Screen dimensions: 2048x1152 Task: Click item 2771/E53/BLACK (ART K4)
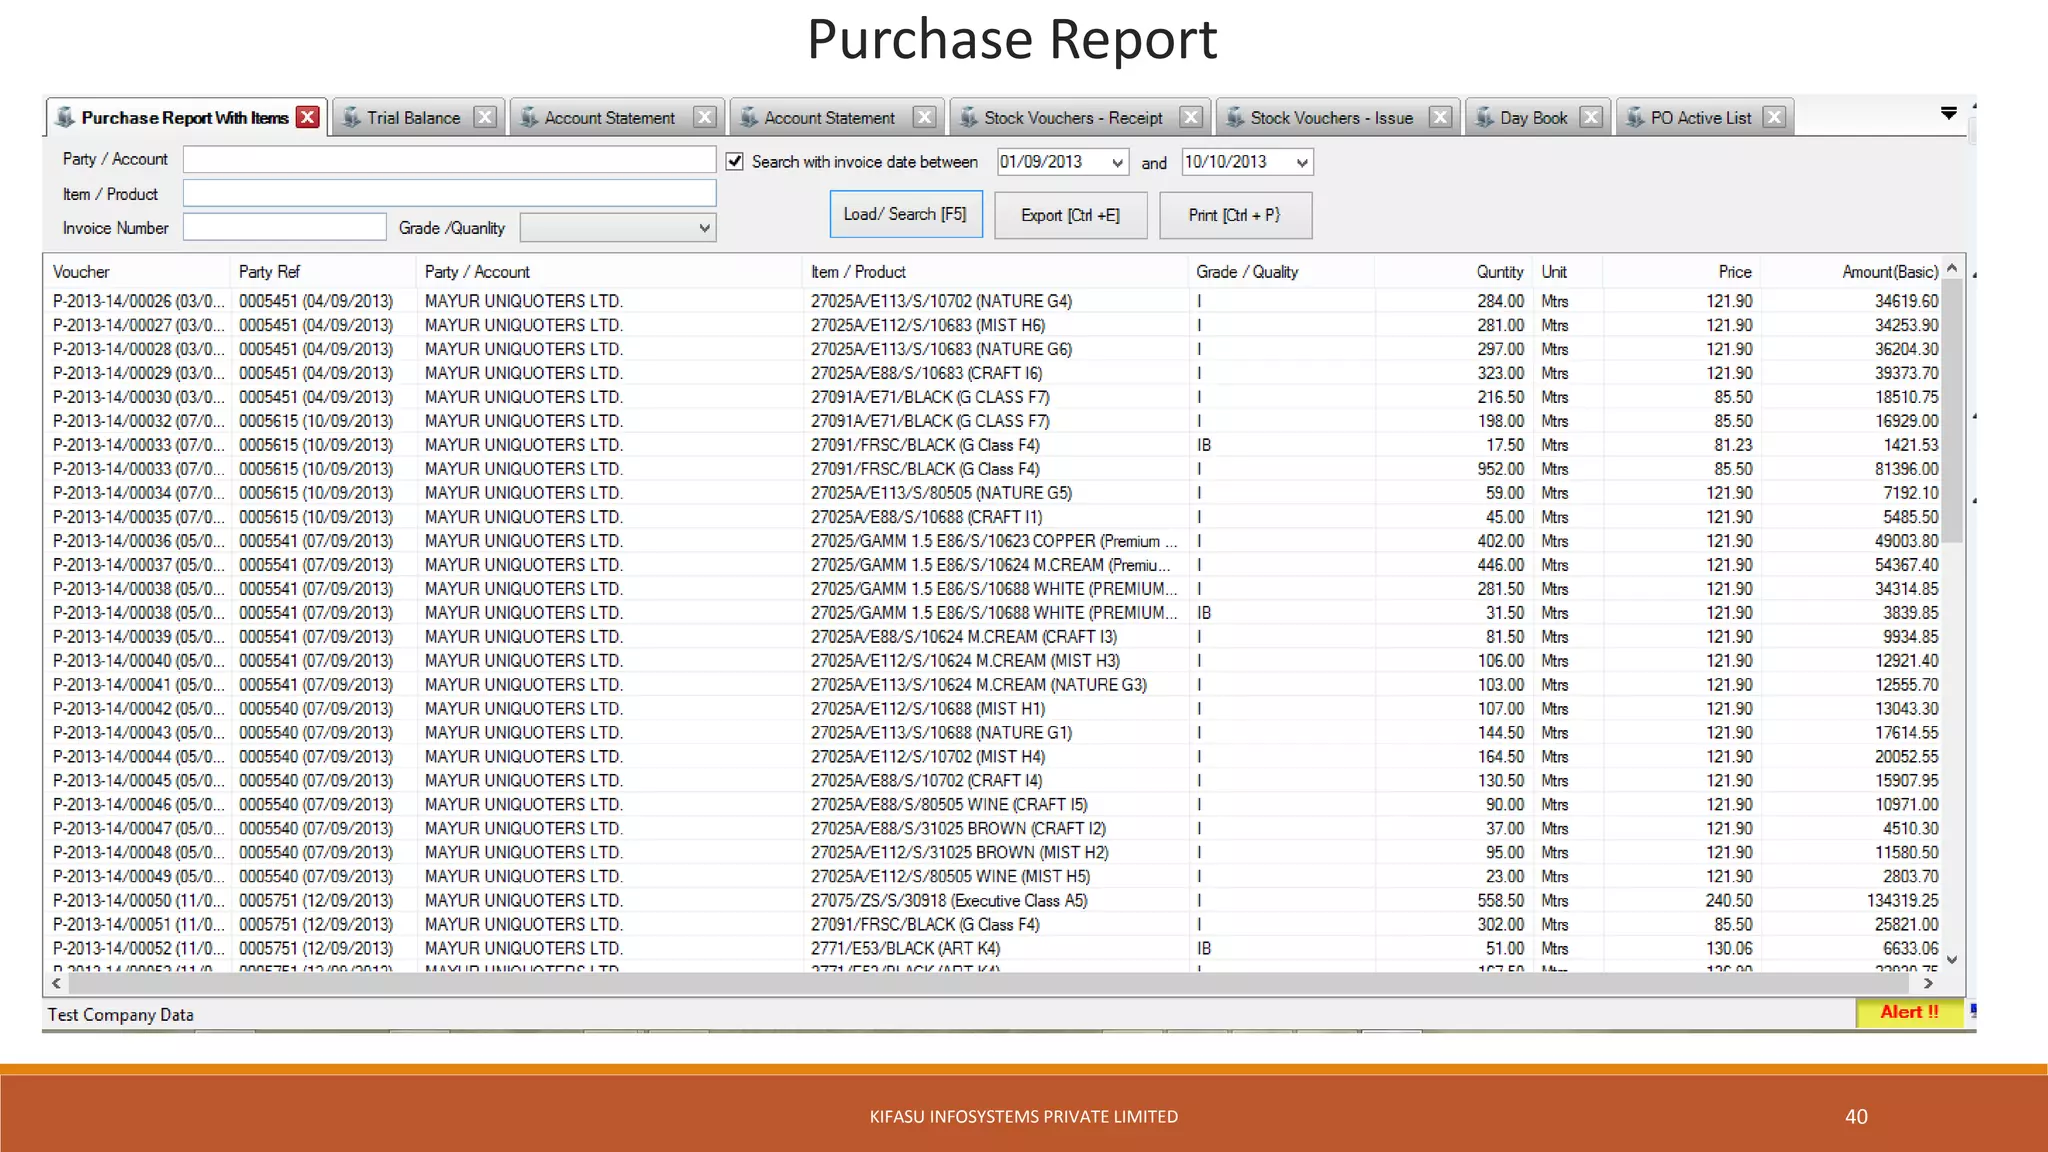[905, 948]
